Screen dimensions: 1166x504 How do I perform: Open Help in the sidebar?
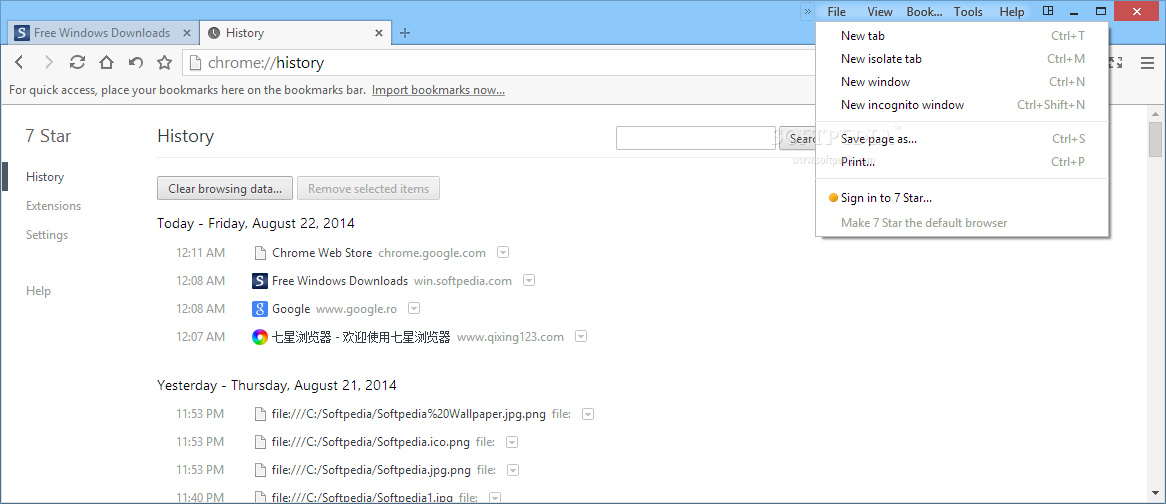38,291
